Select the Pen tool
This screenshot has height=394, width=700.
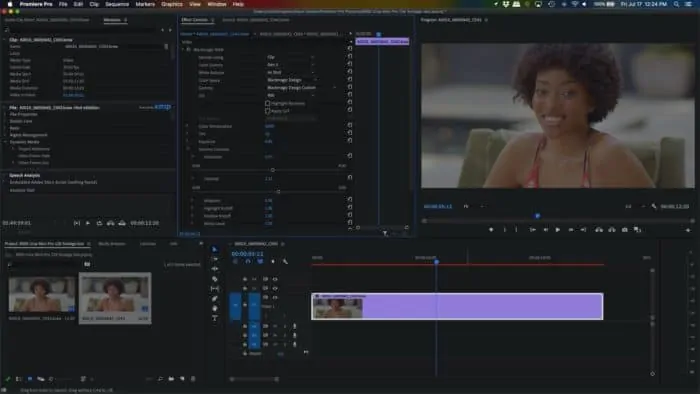pos(215,299)
